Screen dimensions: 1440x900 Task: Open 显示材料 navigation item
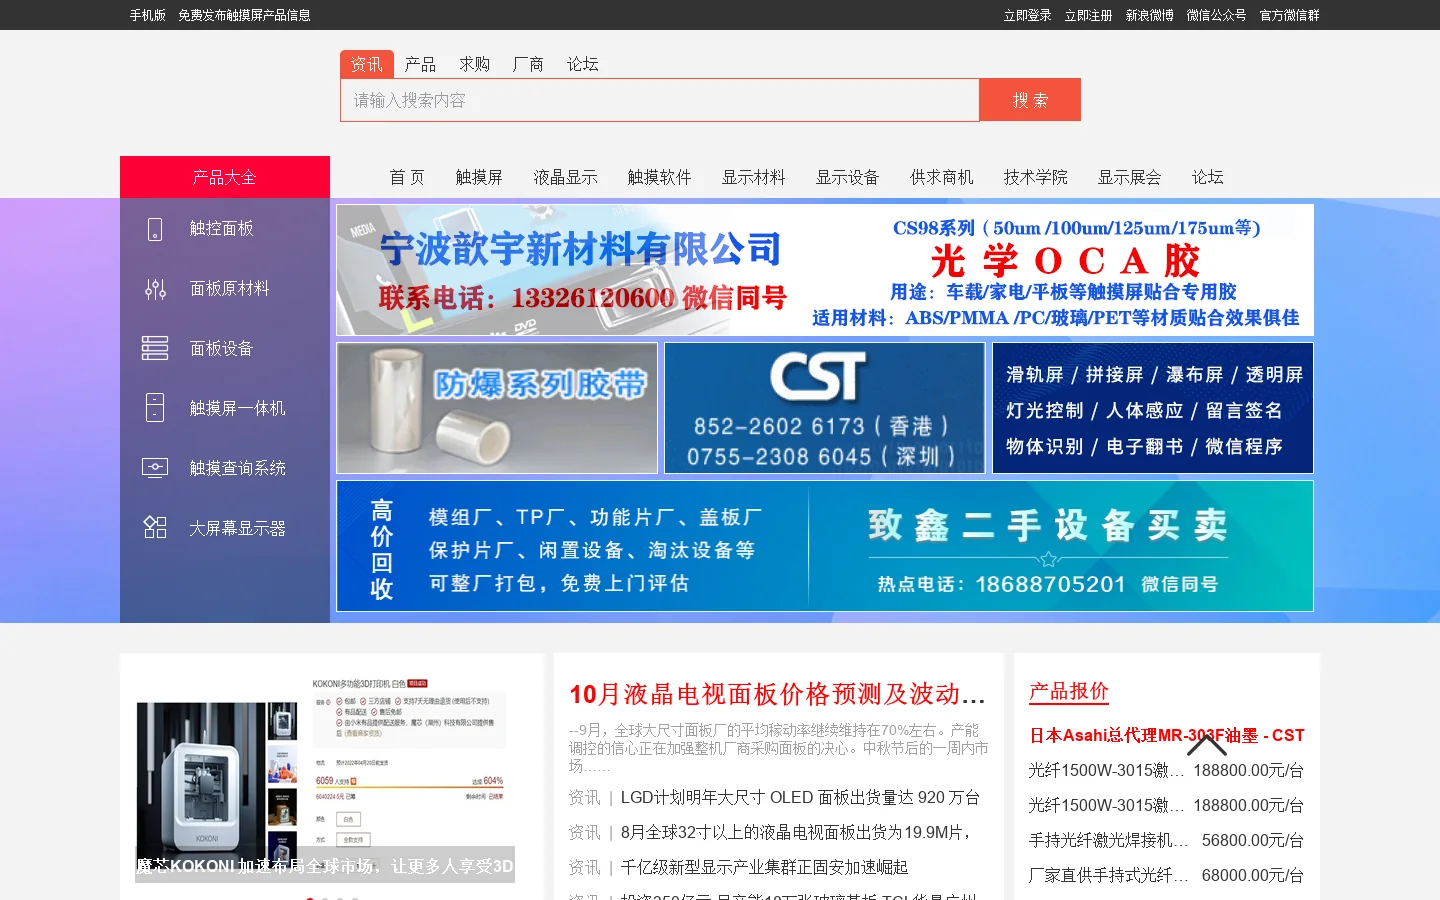click(x=754, y=177)
